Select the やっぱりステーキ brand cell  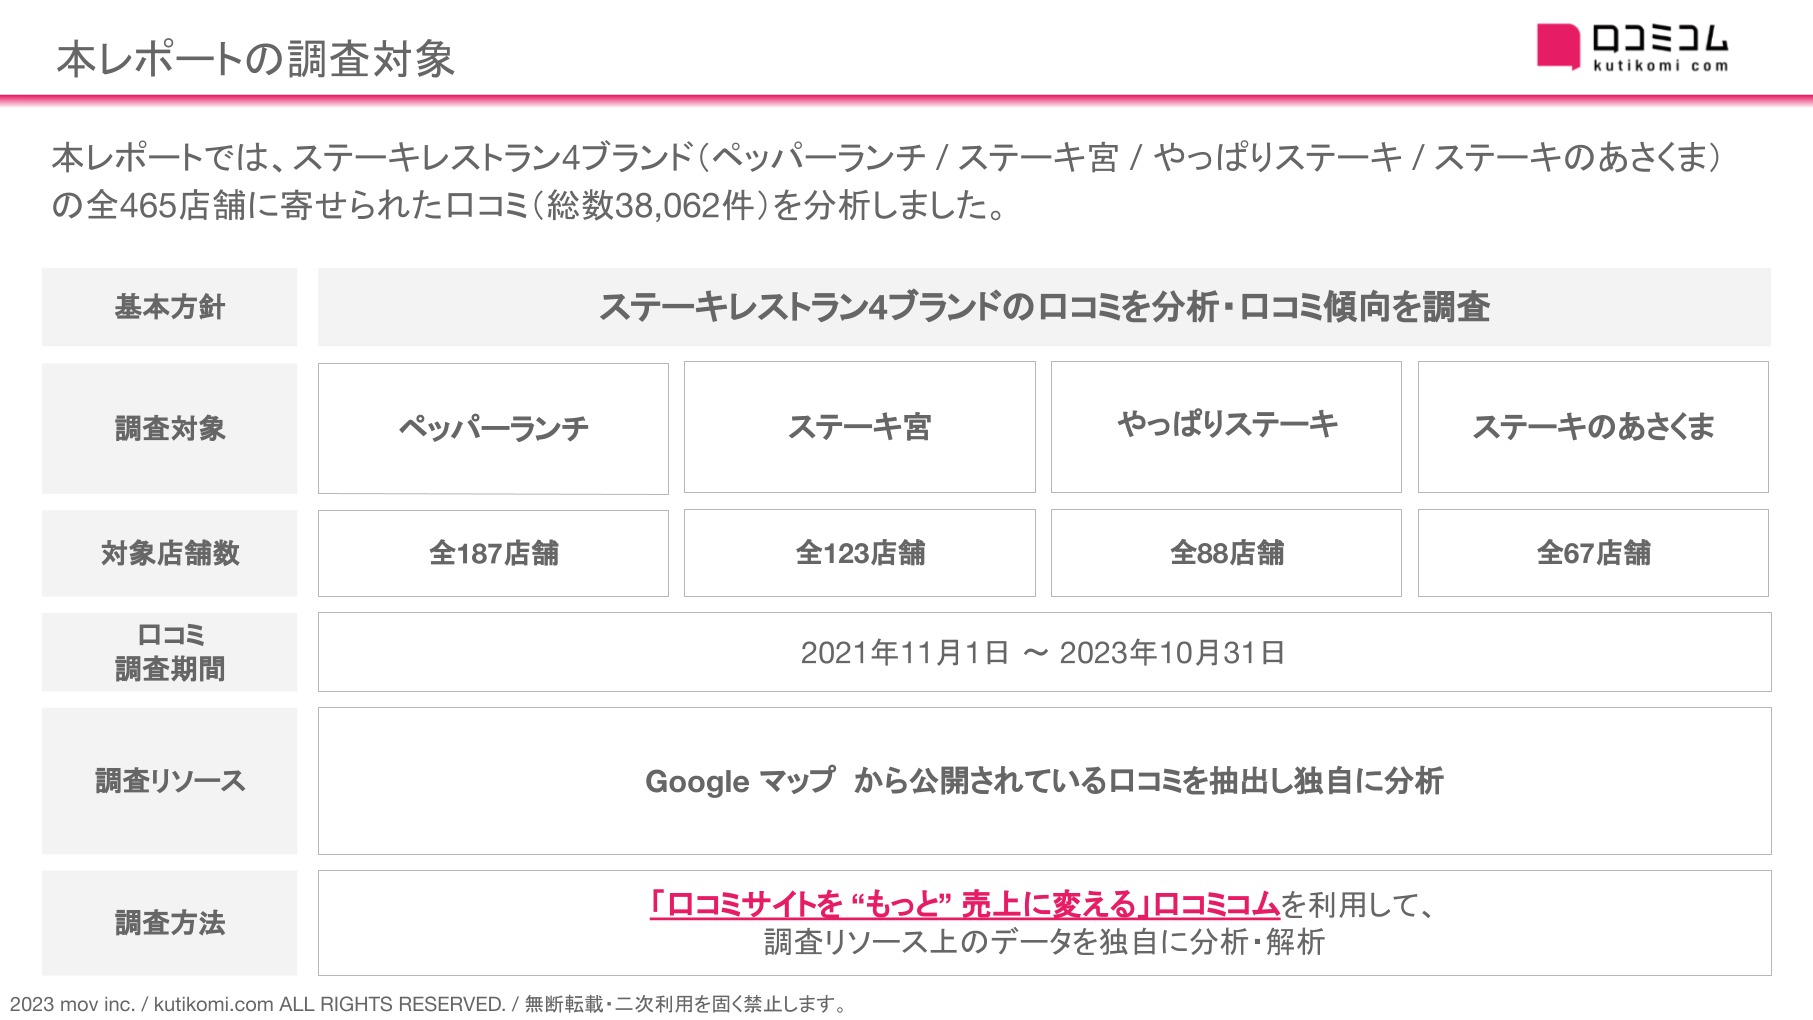point(1226,427)
